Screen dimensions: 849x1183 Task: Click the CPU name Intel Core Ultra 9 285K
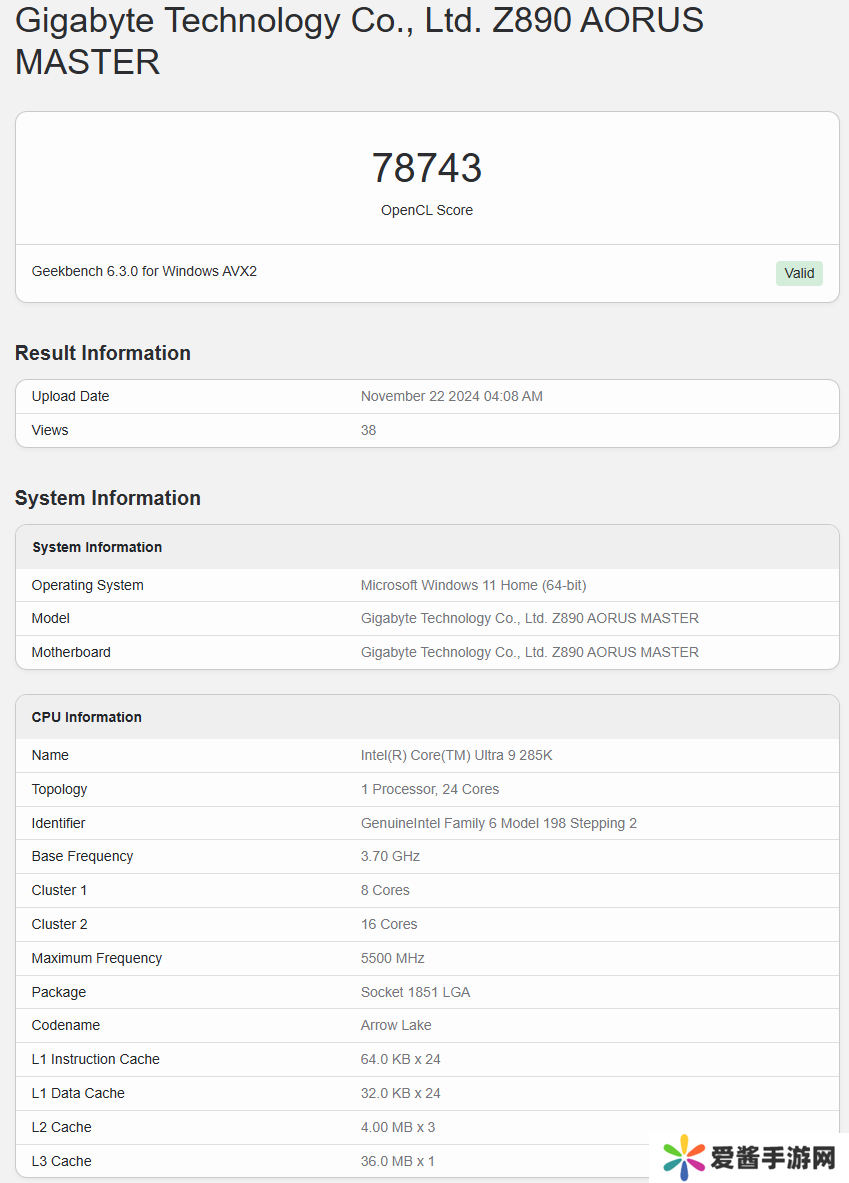pyautogui.click(x=457, y=755)
